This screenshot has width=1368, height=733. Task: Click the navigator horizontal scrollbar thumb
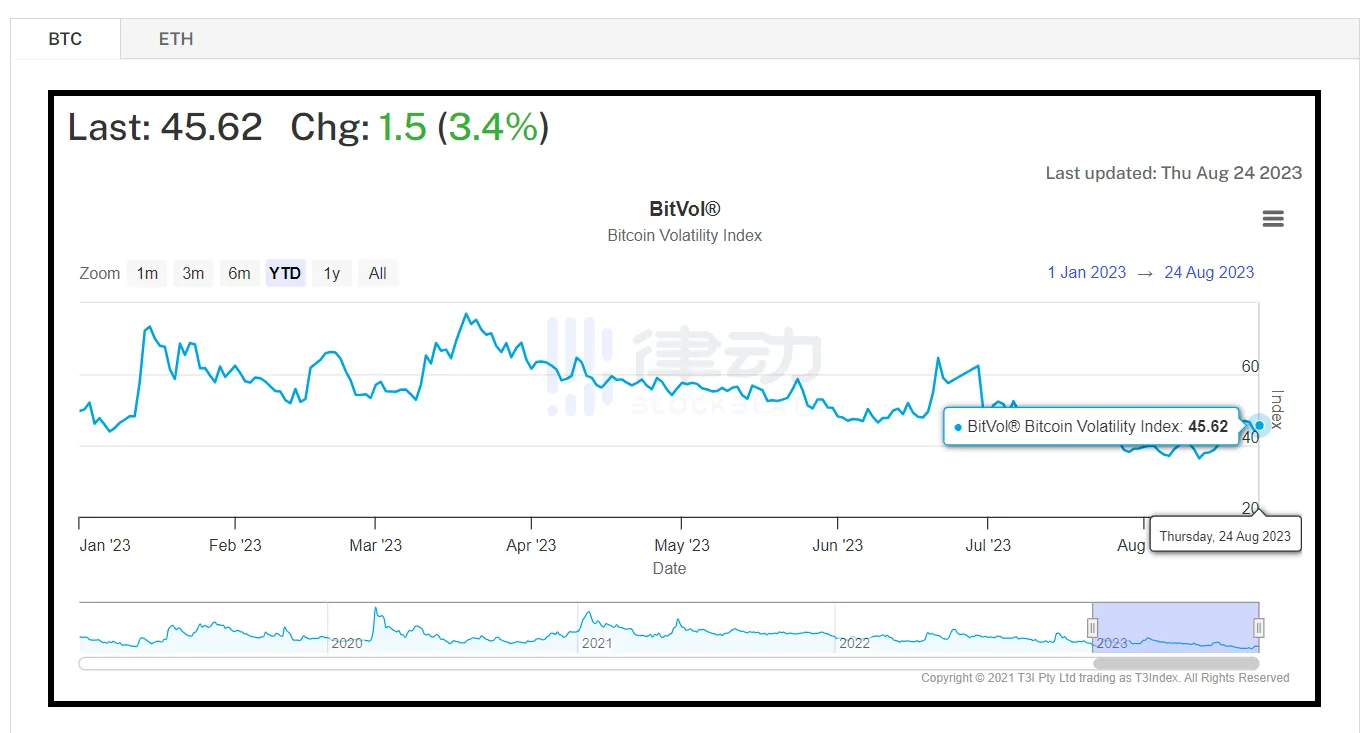click(1176, 663)
